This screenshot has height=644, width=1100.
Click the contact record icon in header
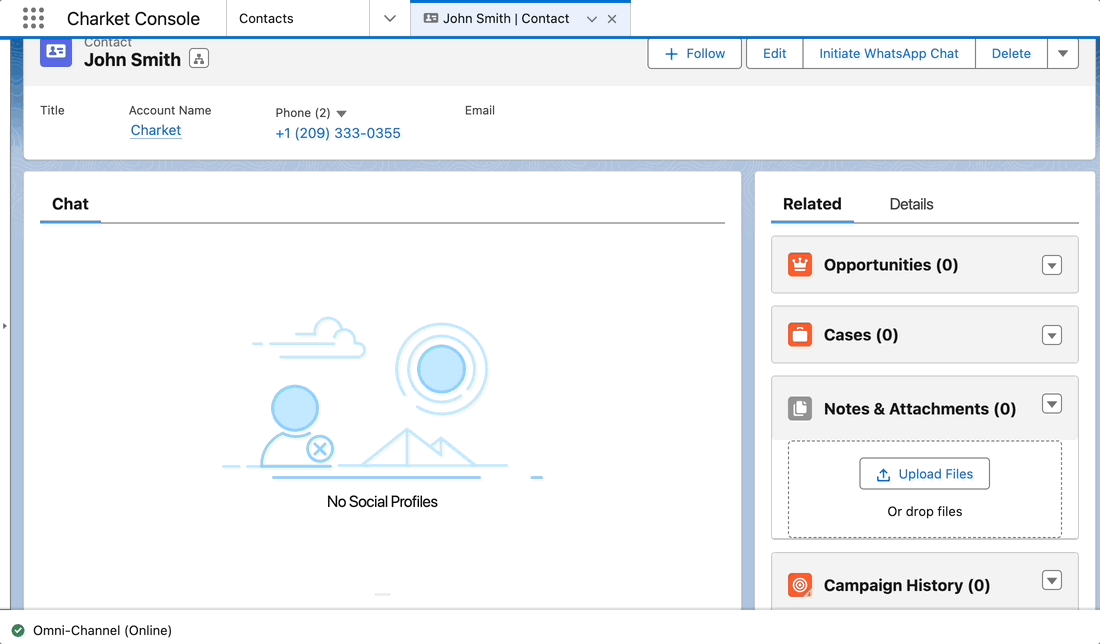(56, 52)
